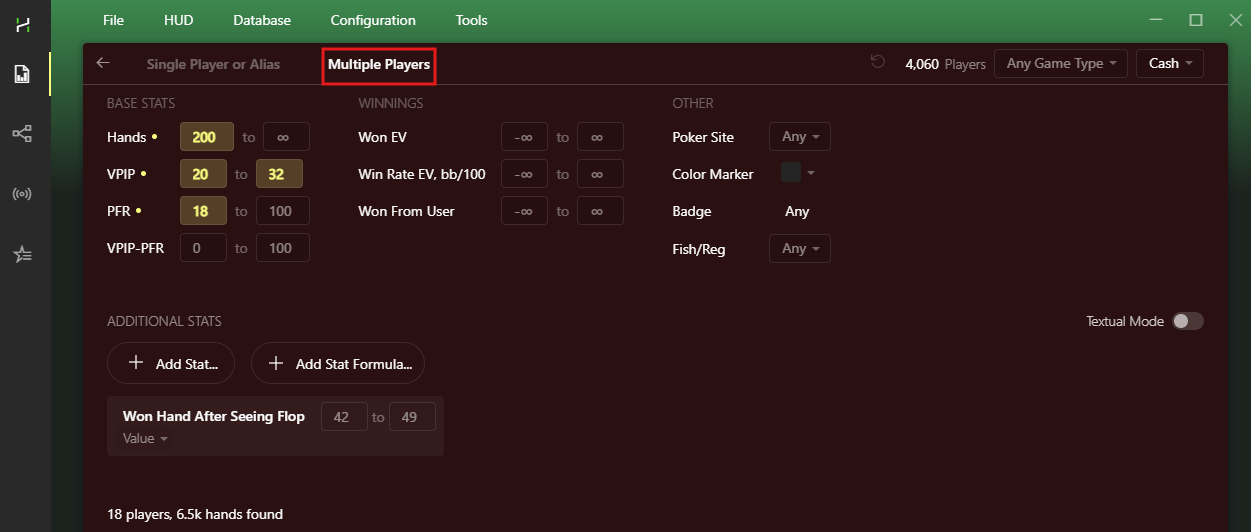Screen dimensions: 1251x532
Task: Click the Badge Any selector
Action: (x=797, y=211)
